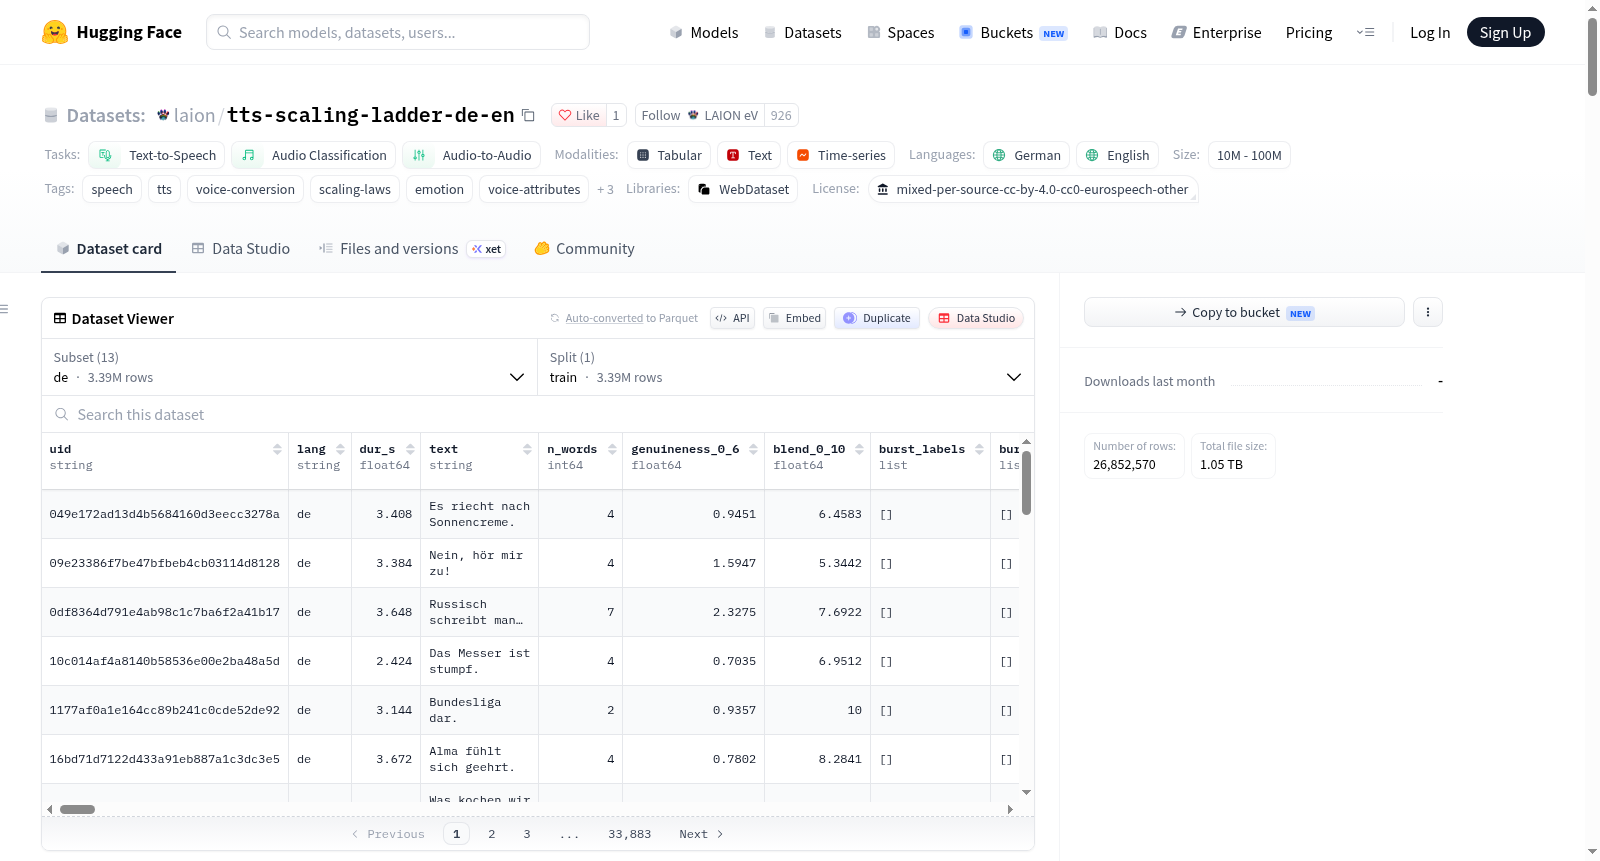Click the Like heart button
The image size is (1600, 861).
point(579,115)
